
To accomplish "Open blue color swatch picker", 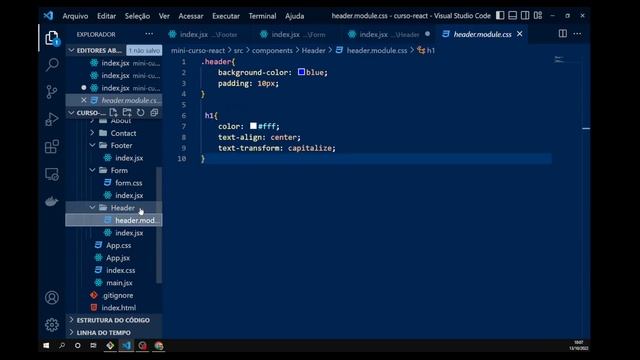I will (x=301, y=72).
